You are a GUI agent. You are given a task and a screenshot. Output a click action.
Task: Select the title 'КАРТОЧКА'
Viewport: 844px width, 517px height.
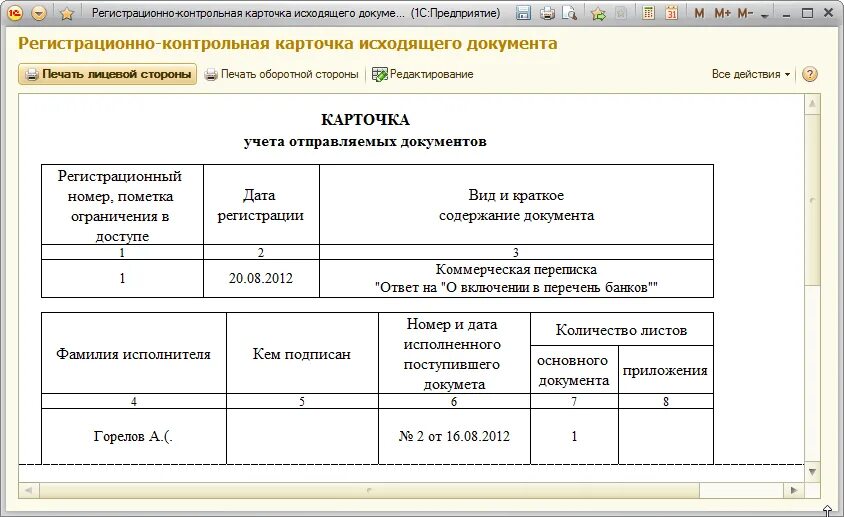click(365, 120)
